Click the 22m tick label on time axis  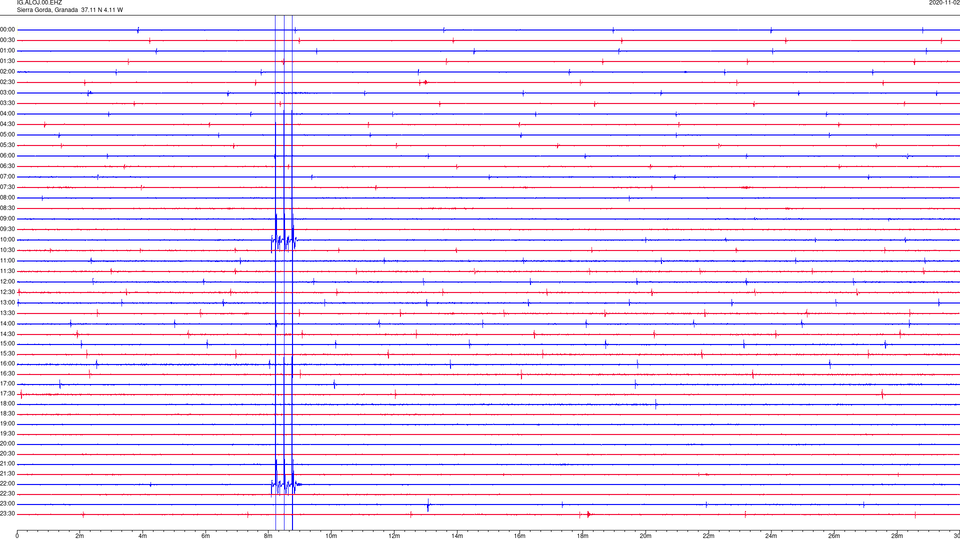708,536
